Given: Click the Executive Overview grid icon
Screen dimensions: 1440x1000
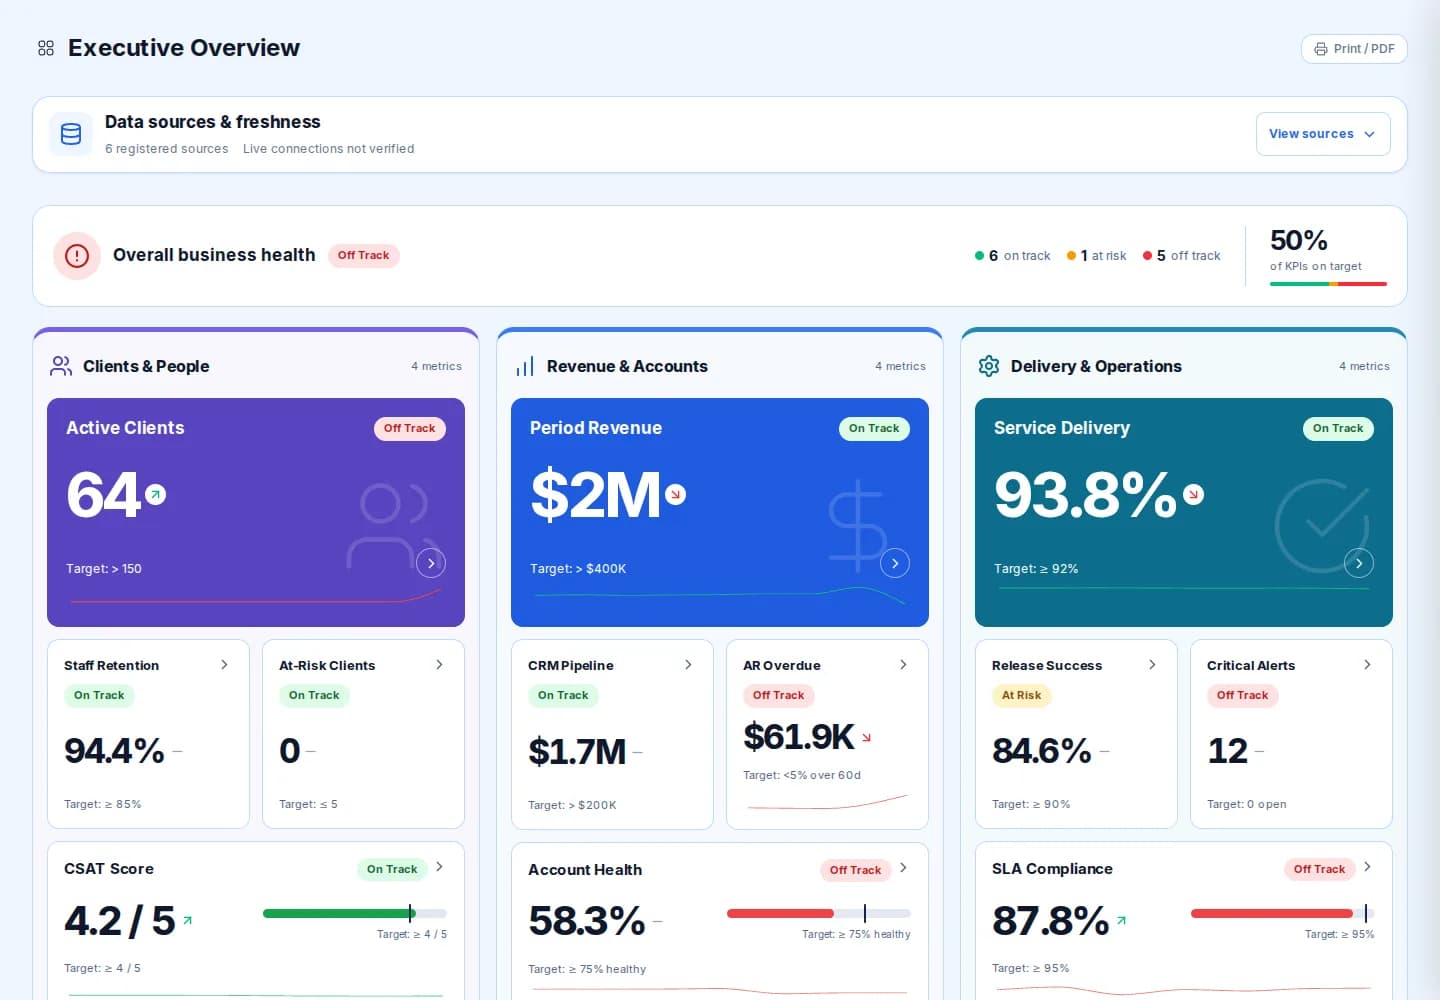Looking at the screenshot, I should pyautogui.click(x=46, y=48).
